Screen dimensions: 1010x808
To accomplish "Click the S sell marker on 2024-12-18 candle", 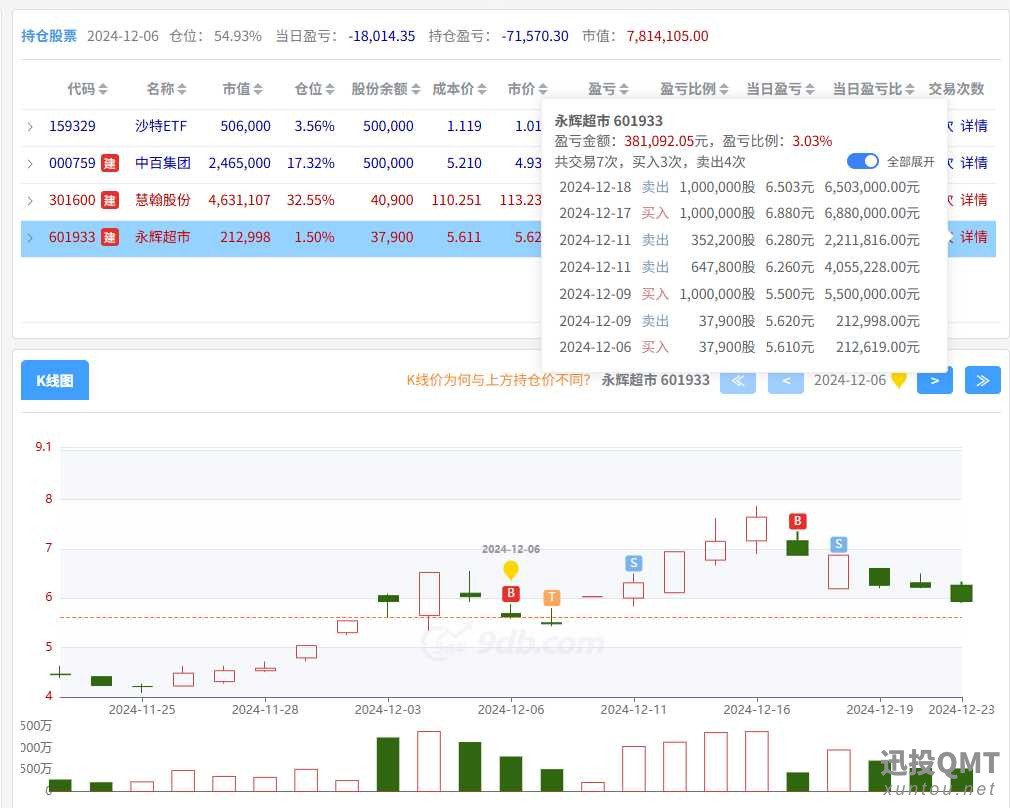I will pos(839,544).
